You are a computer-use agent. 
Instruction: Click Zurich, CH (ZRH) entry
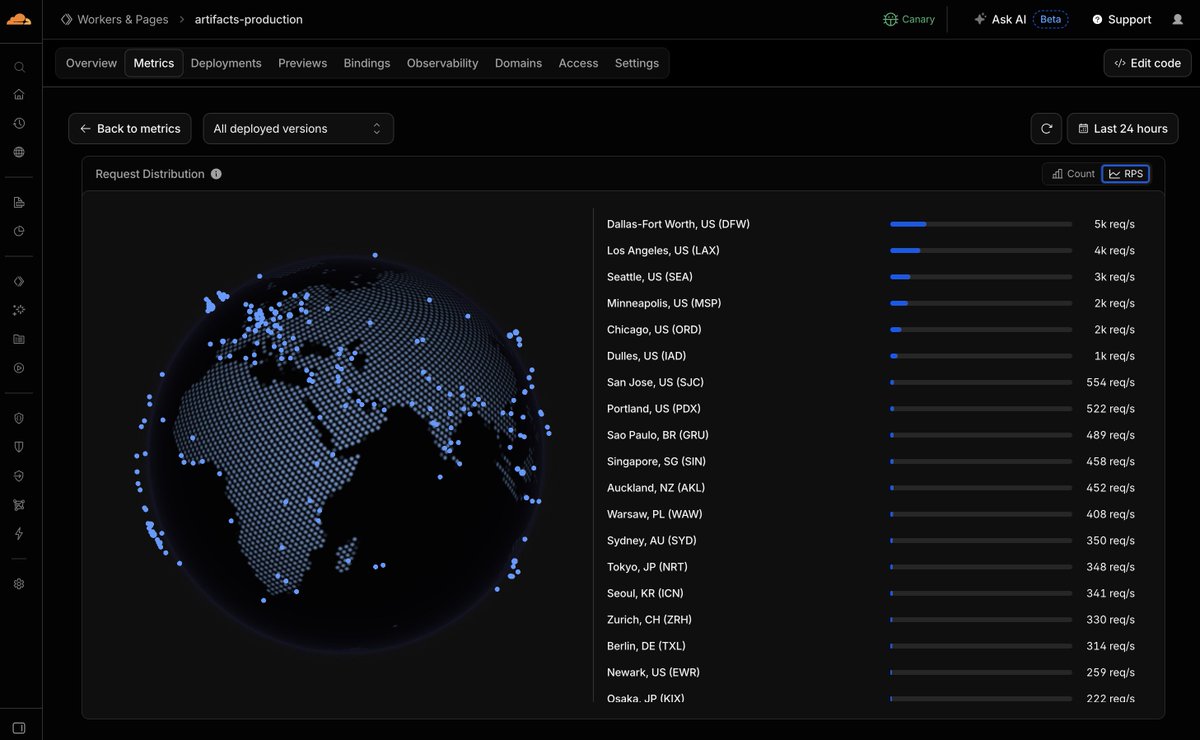tap(650, 620)
